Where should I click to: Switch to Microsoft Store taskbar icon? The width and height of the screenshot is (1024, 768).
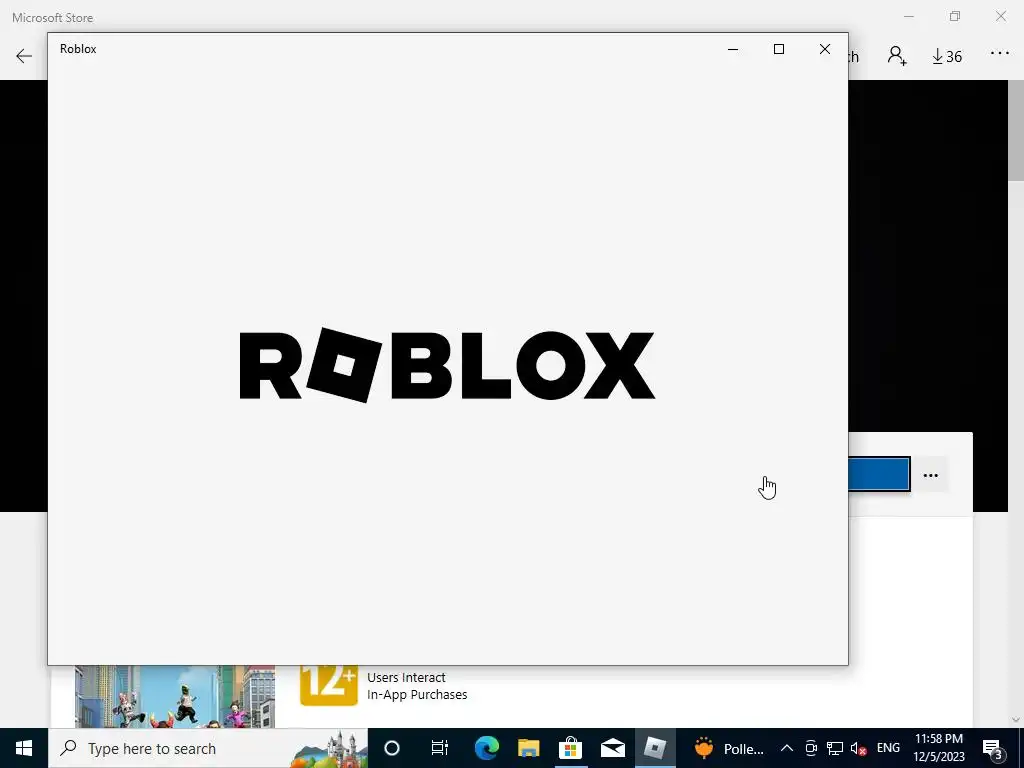(570, 748)
